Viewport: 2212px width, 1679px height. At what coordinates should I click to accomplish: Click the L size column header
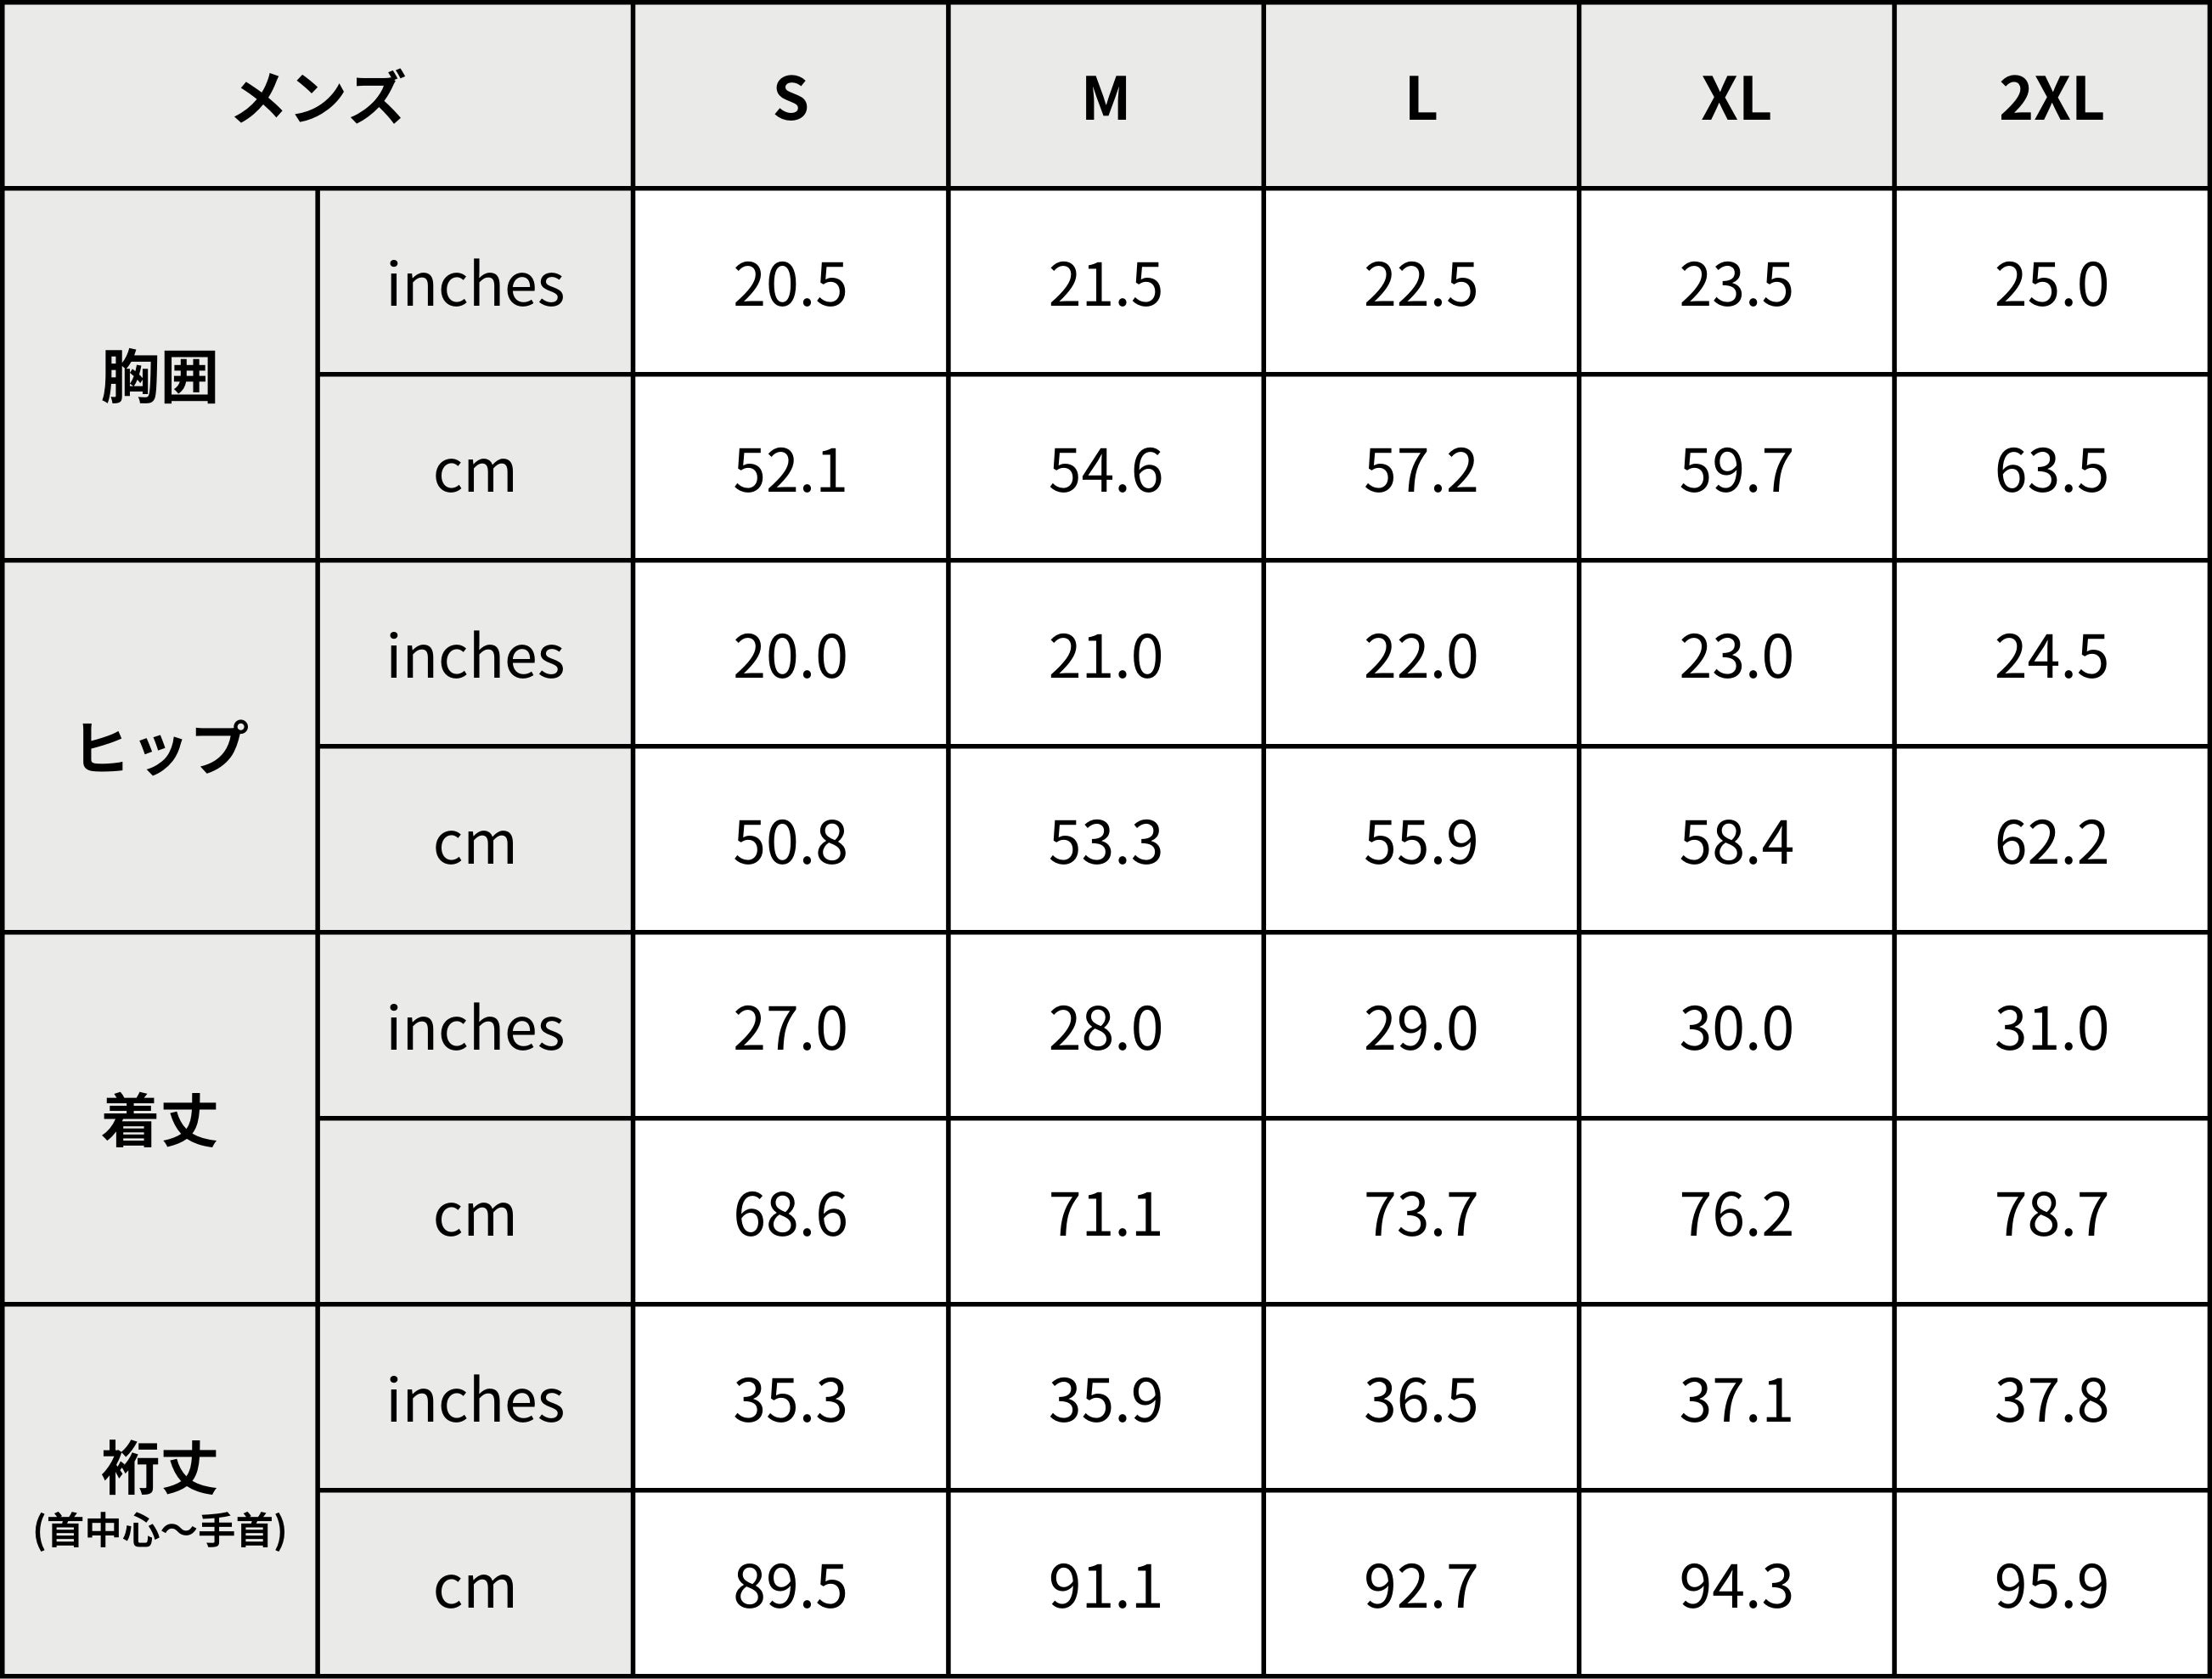coord(1420,97)
